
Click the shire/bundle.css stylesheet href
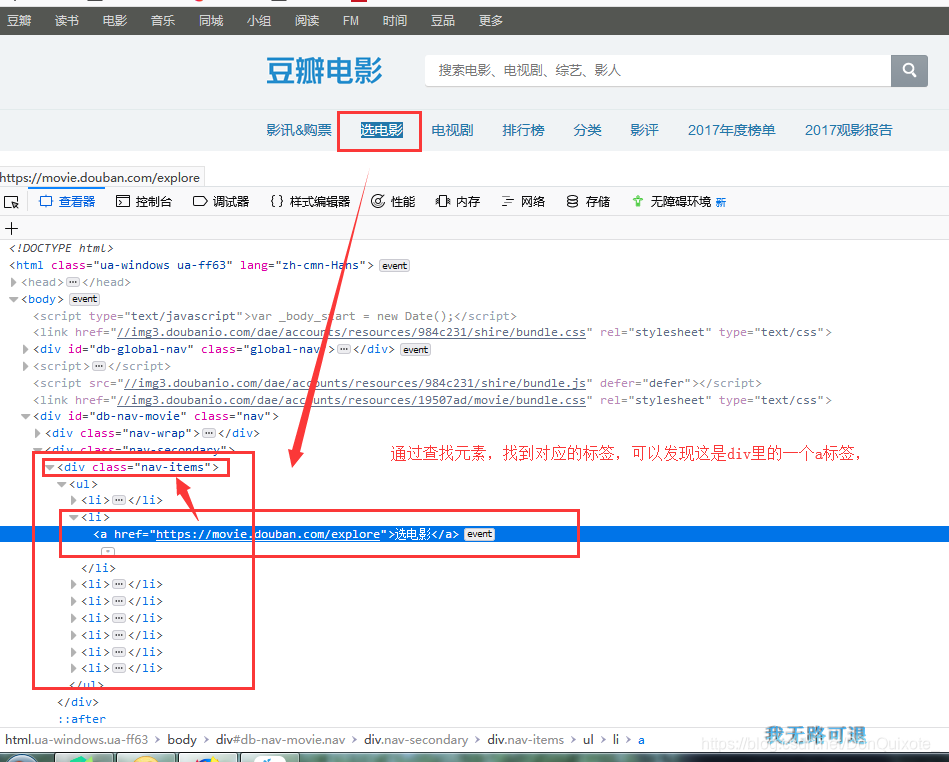(351, 332)
